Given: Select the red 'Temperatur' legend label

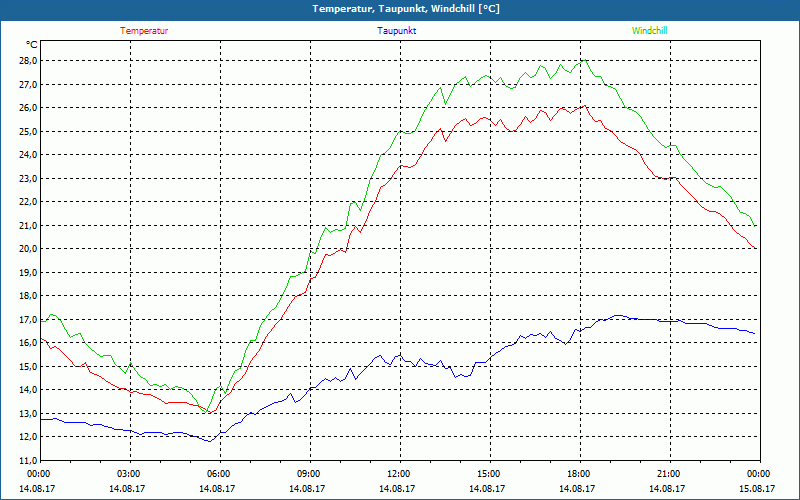Looking at the screenshot, I should [144, 31].
